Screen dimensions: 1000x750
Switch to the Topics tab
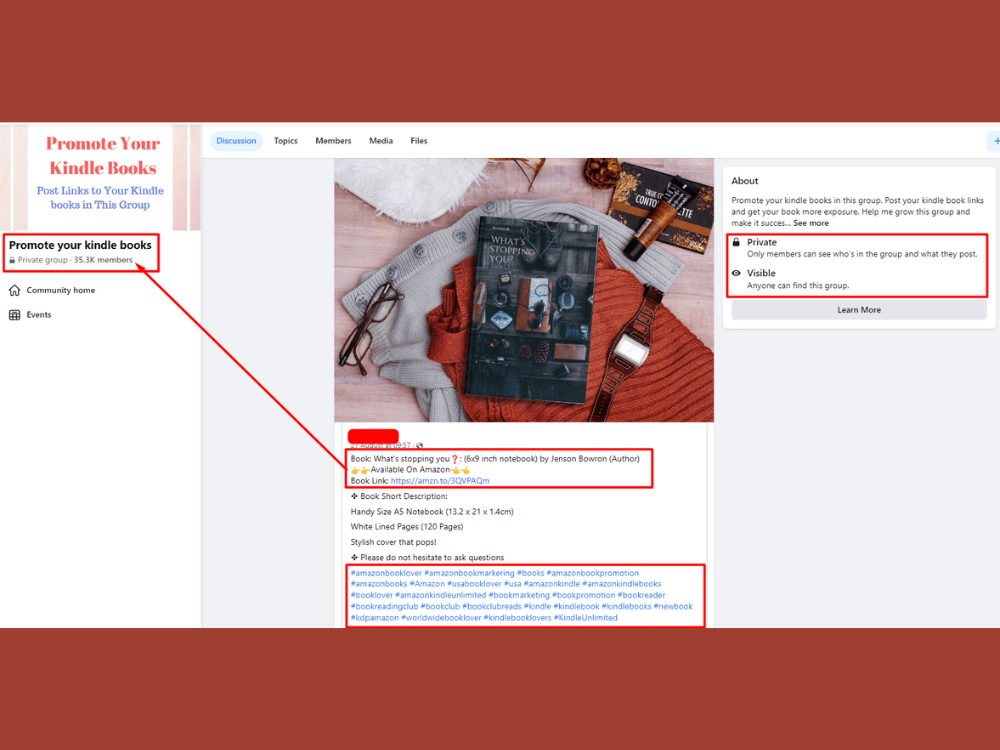coord(286,141)
